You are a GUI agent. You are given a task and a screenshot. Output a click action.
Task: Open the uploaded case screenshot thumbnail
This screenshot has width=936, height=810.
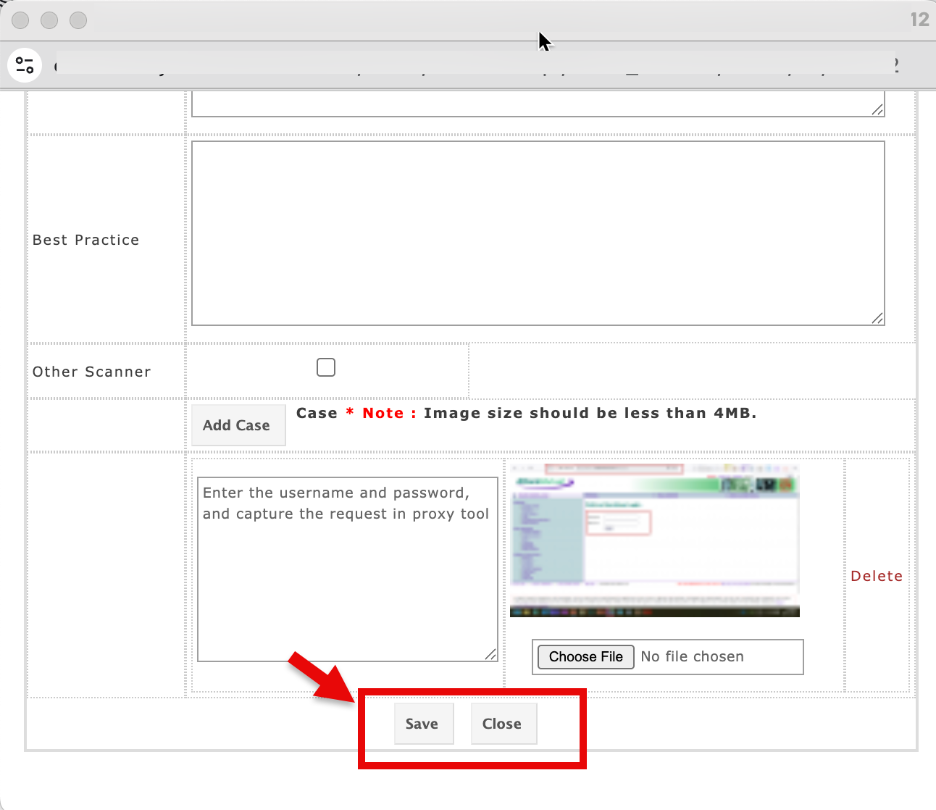coord(655,540)
